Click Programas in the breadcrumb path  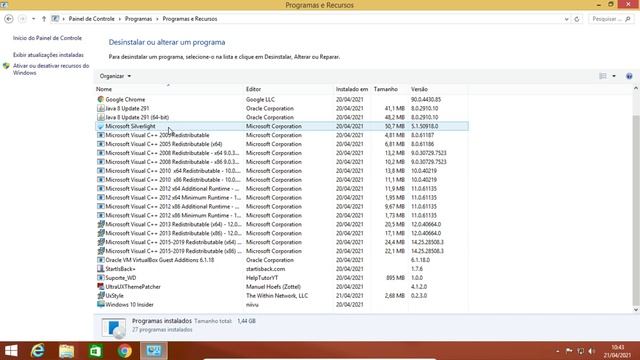pos(138,19)
